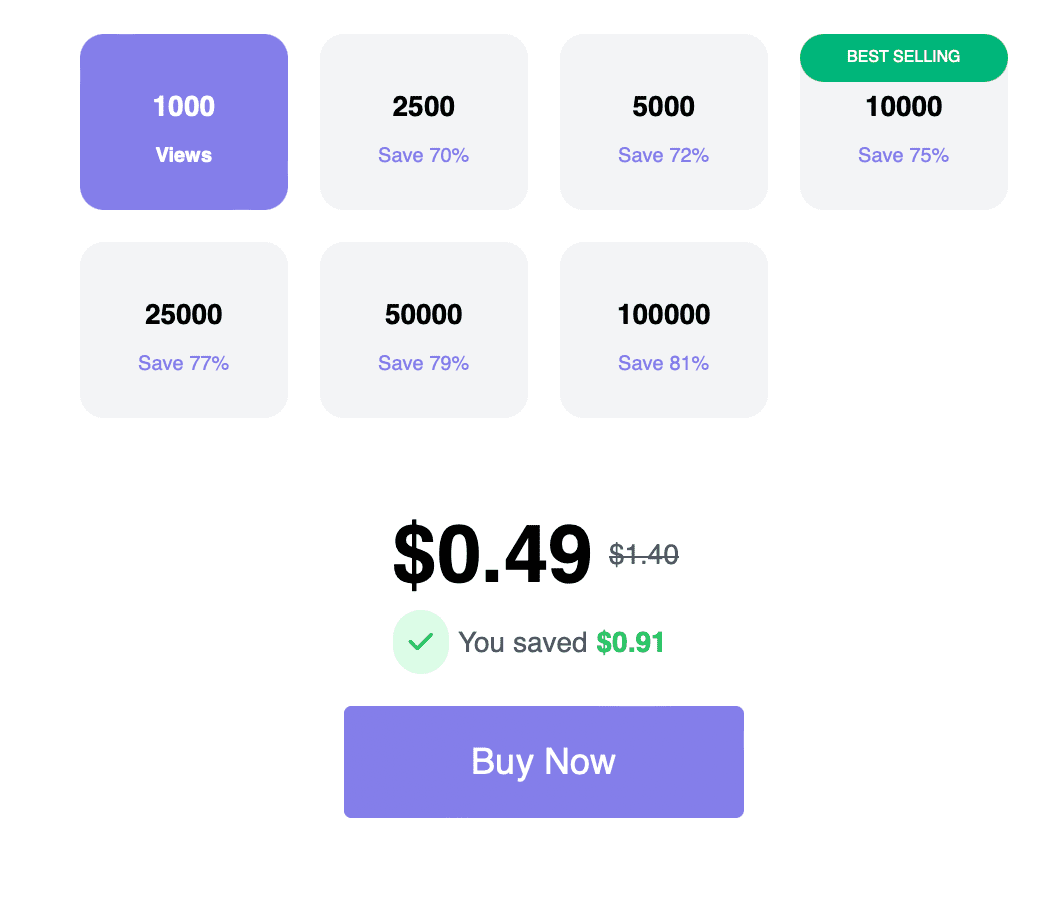
Task: Click Save 70% under 2500
Action: (x=424, y=155)
